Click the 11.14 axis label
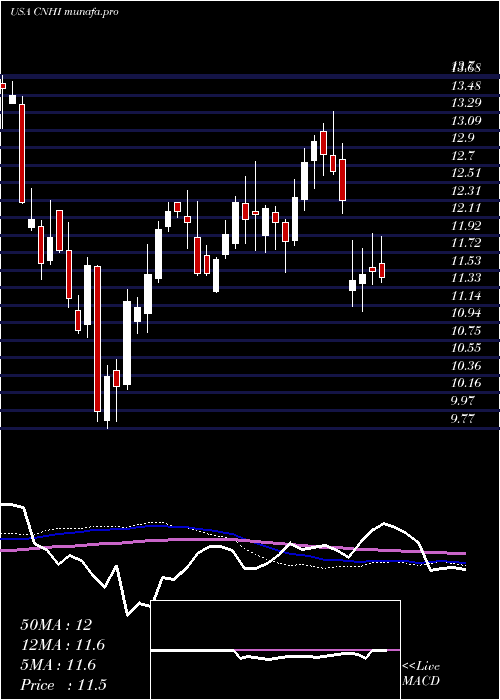This screenshot has height=700, width=500. pos(466,296)
